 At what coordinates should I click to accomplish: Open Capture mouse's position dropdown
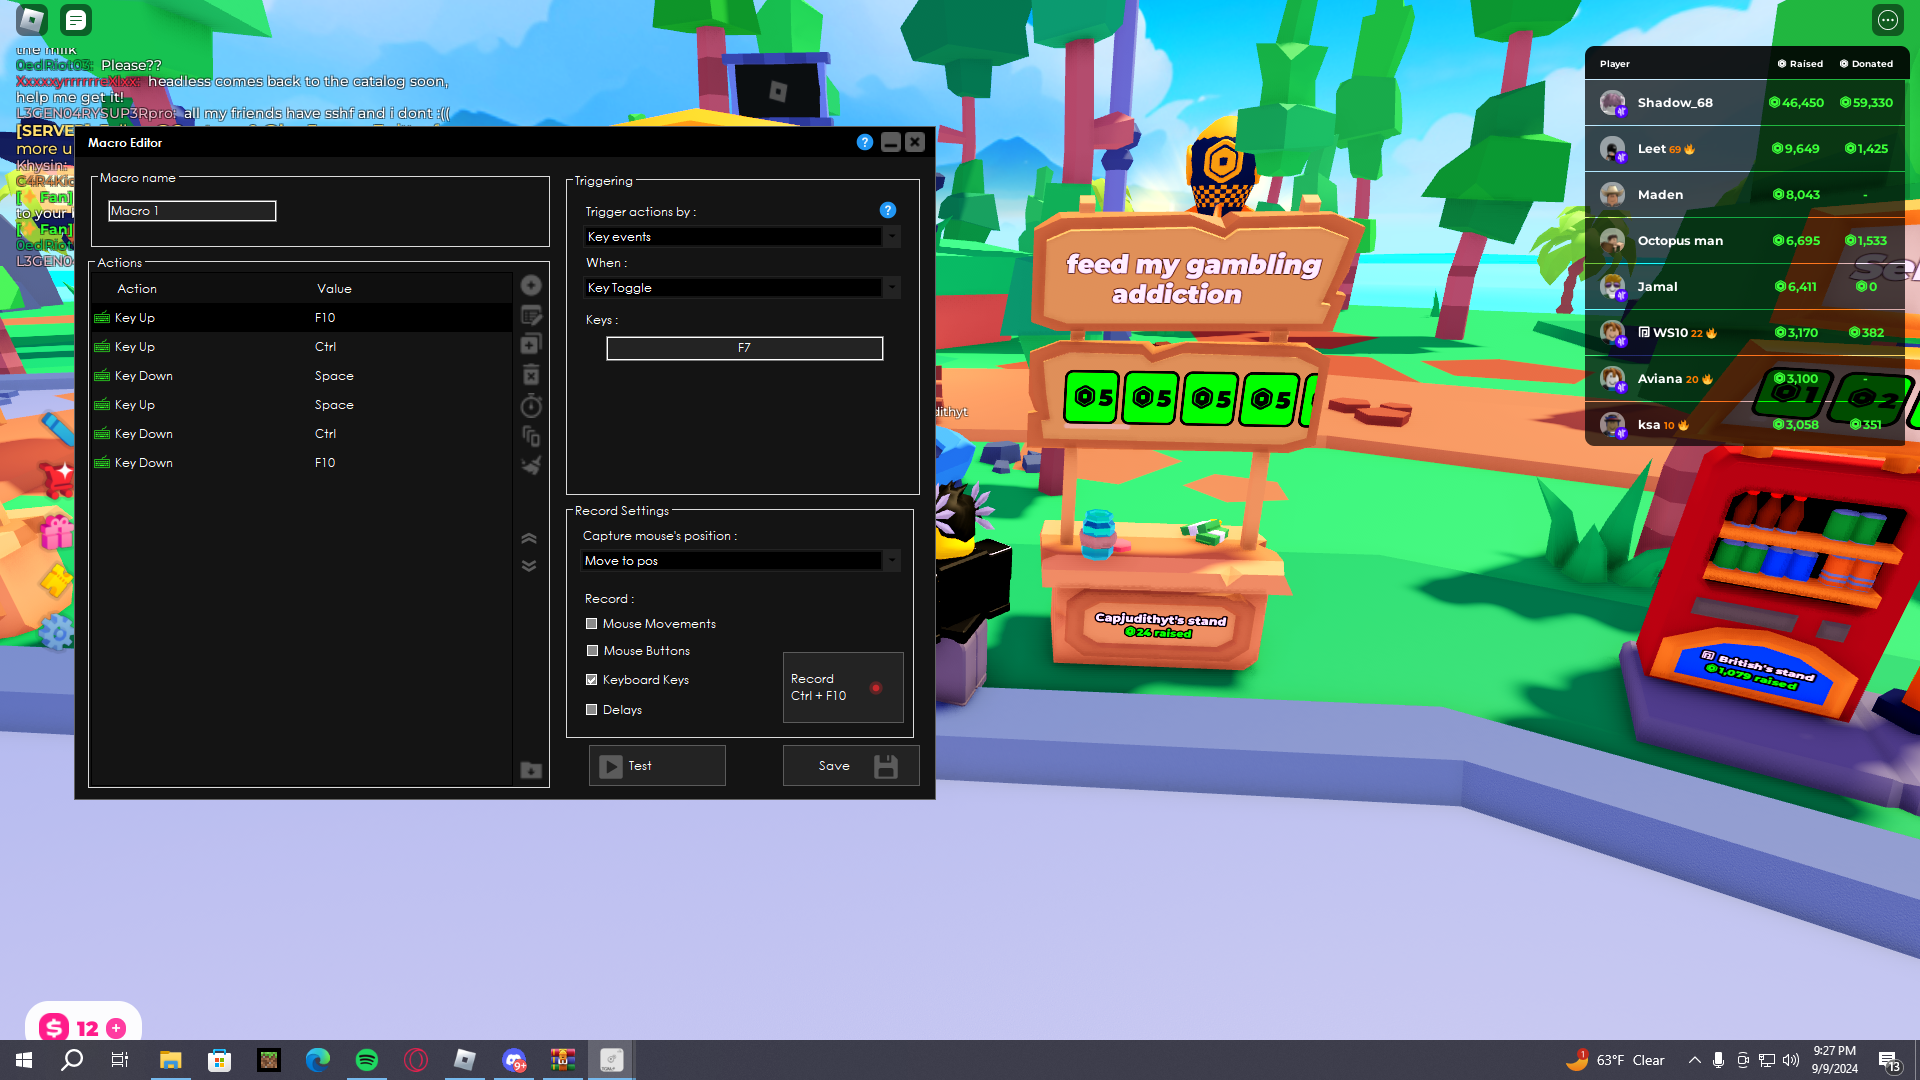(x=741, y=561)
